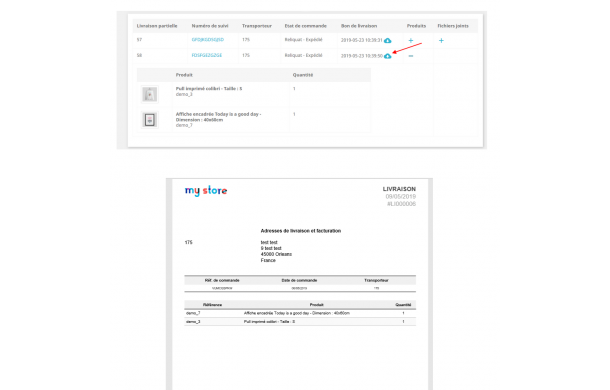
Task: Click the demo_7 reference in PDF table
Action: tap(193, 313)
